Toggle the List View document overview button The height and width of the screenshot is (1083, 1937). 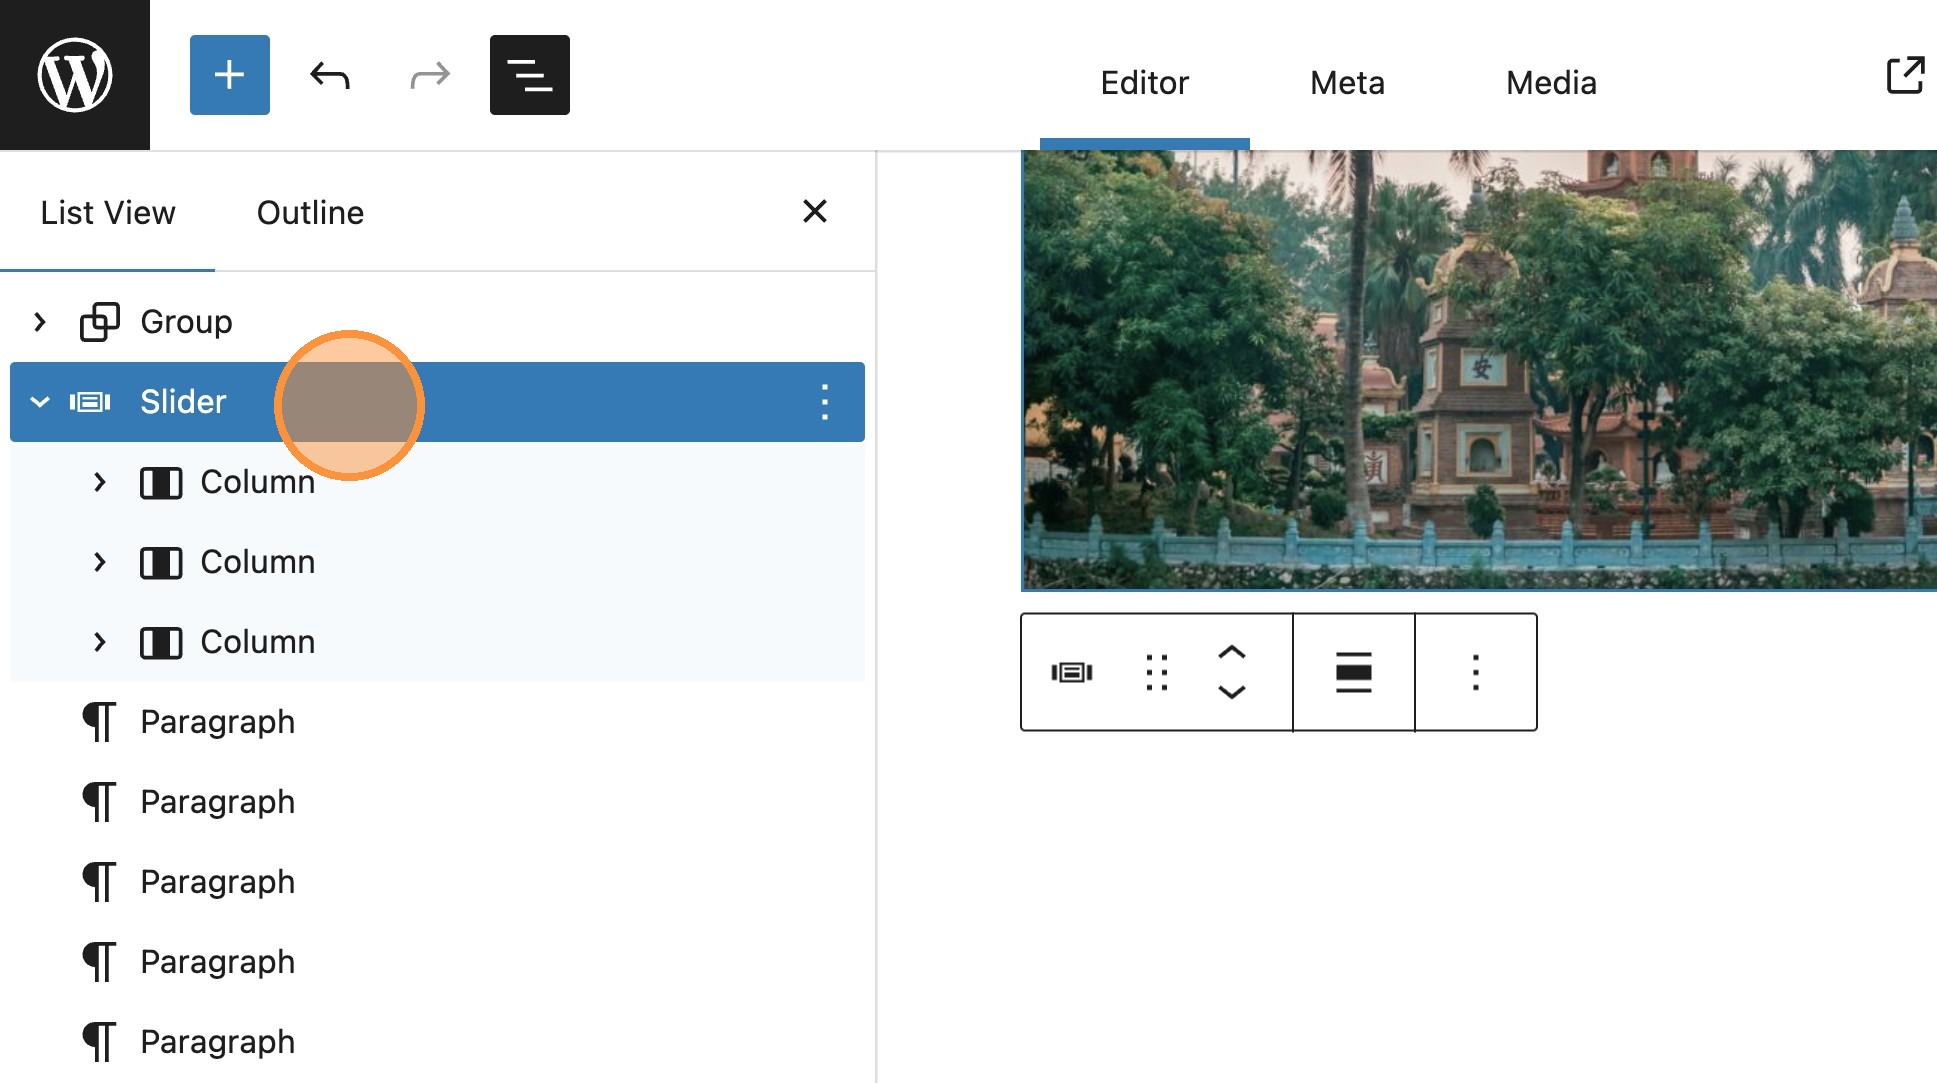[x=530, y=75]
